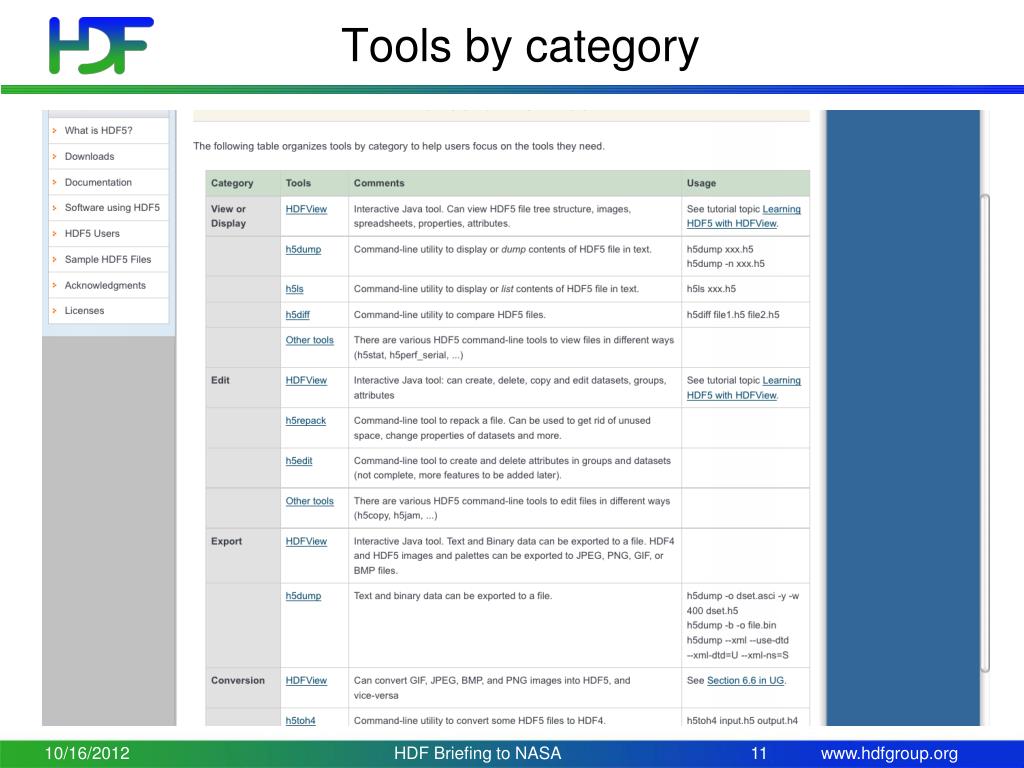Screen dimensions: 1024x768
Task: Click the usage text 'h5dump -b -o file.bin'
Action: (x=731, y=626)
